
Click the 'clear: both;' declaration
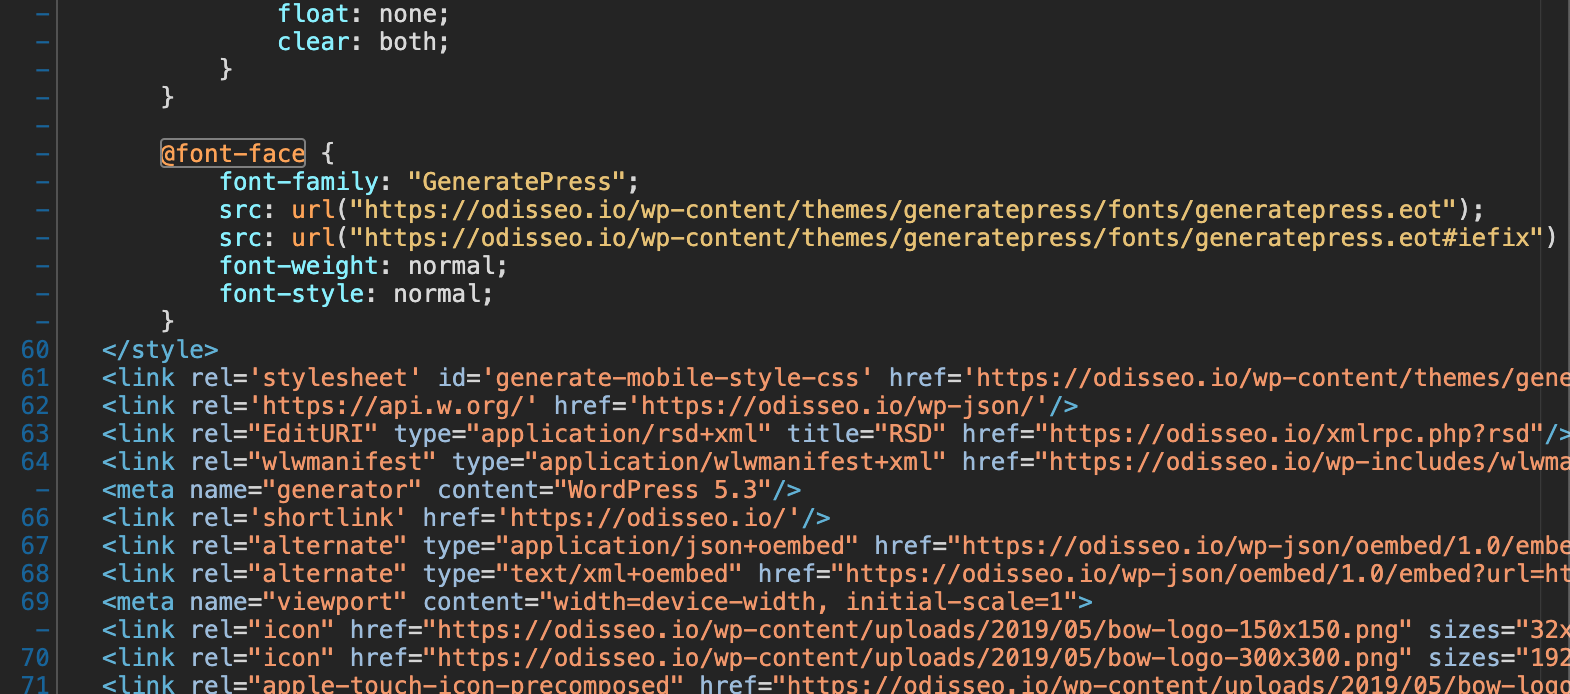pos(364,42)
